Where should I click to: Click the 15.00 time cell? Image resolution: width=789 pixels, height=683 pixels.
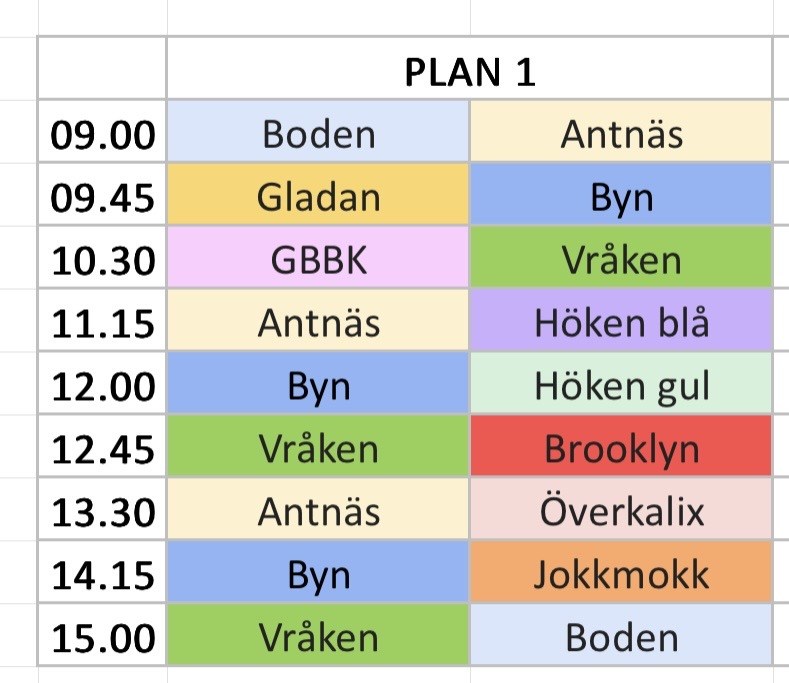pyautogui.click(x=103, y=638)
